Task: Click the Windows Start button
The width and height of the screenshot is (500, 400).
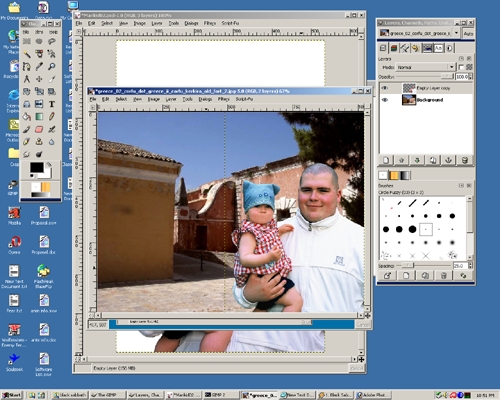Action: [x=11, y=395]
